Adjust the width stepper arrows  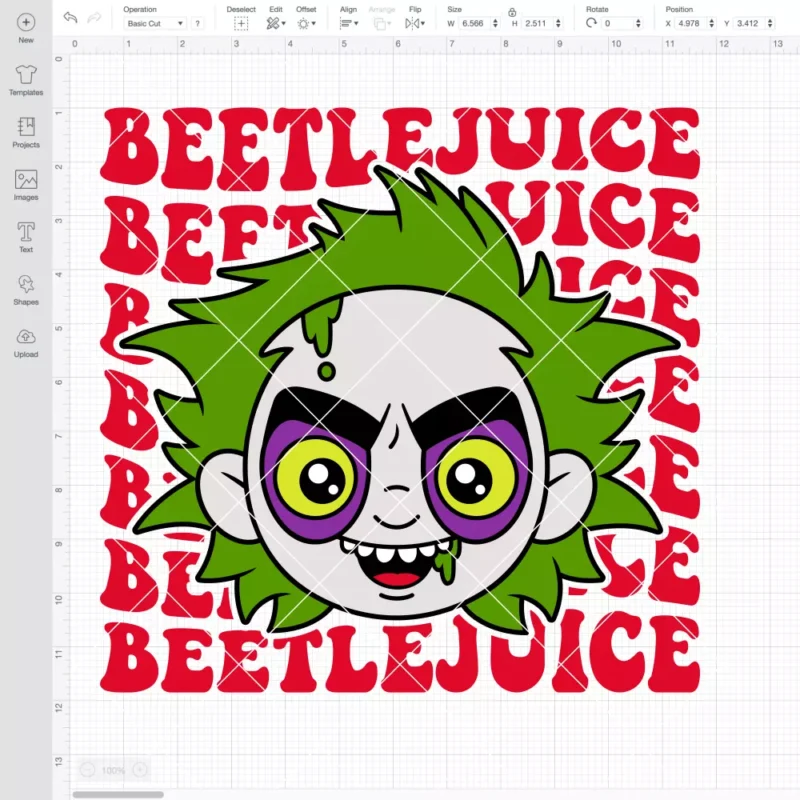pos(495,23)
